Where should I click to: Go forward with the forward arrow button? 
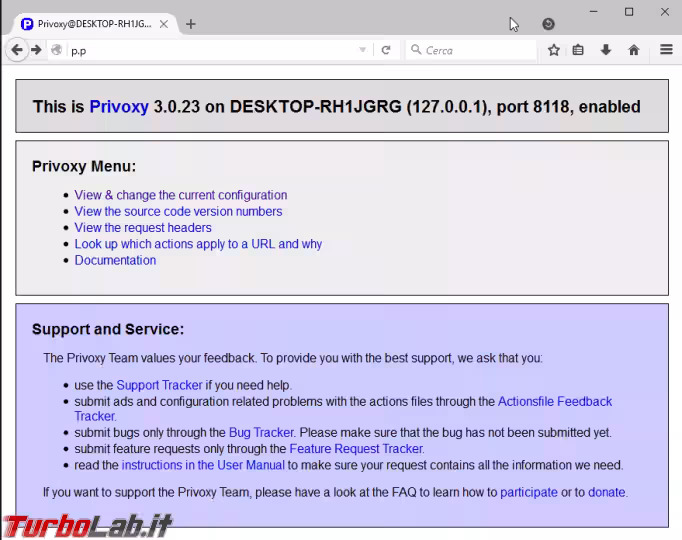click(x=37, y=50)
